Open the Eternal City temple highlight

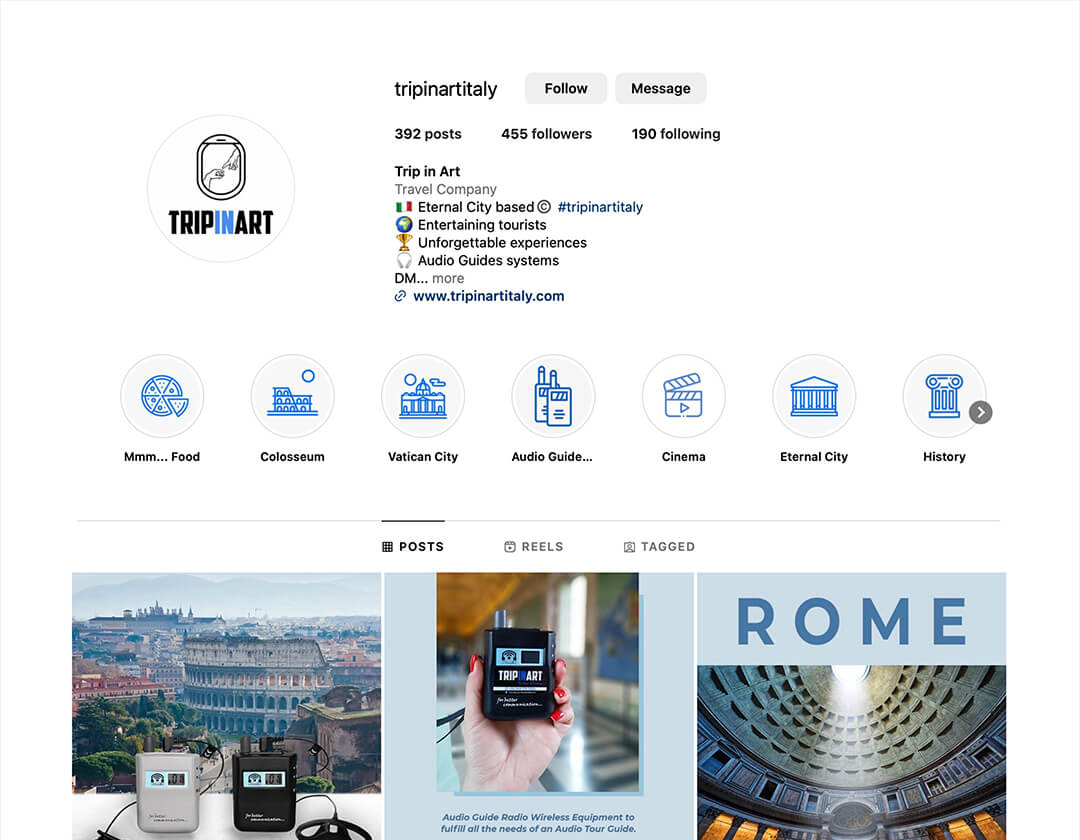pyautogui.click(x=814, y=396)
